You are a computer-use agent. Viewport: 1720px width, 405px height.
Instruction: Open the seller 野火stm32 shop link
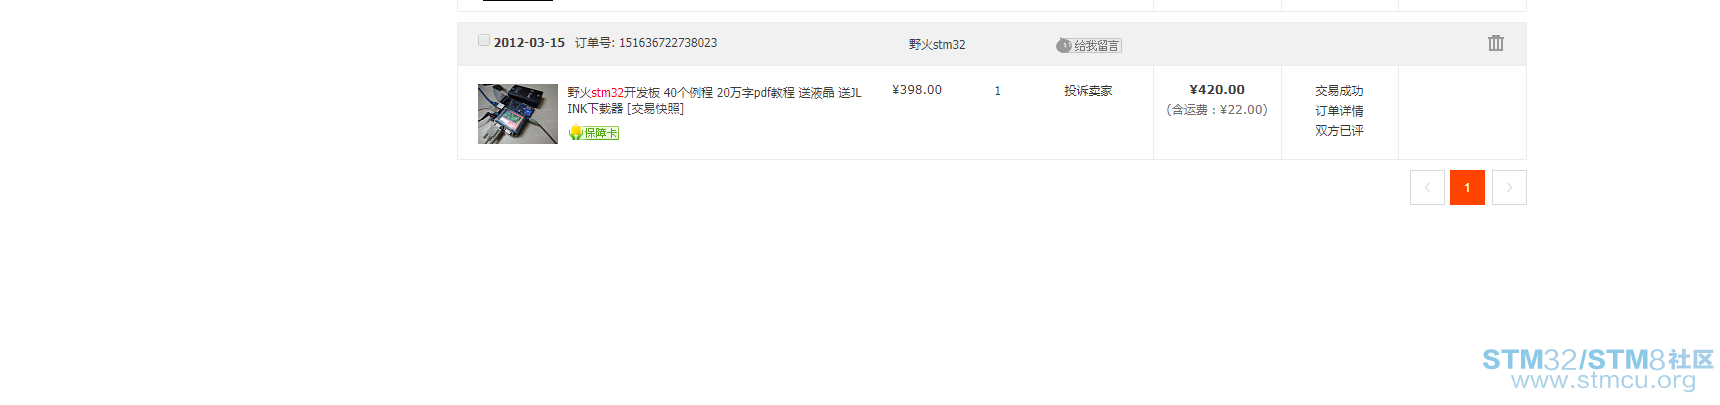(937, 45)
